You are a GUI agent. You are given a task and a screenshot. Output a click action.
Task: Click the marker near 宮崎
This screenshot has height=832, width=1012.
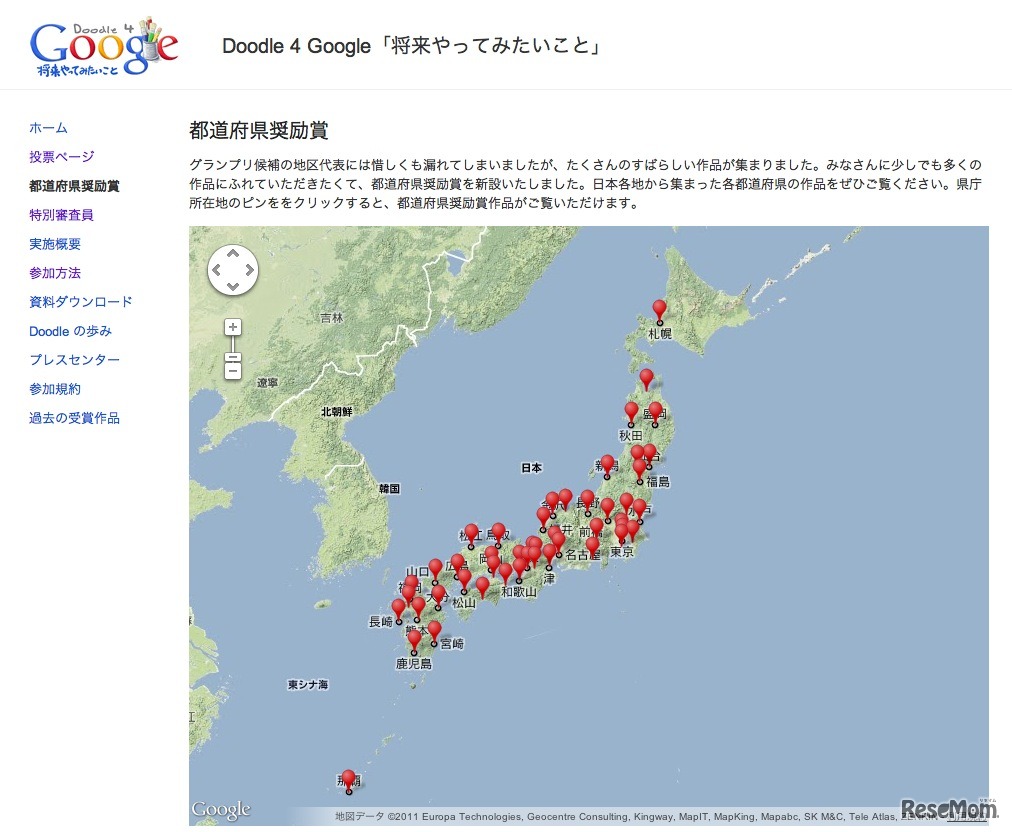pyautogui.click(x=434, y=630)
